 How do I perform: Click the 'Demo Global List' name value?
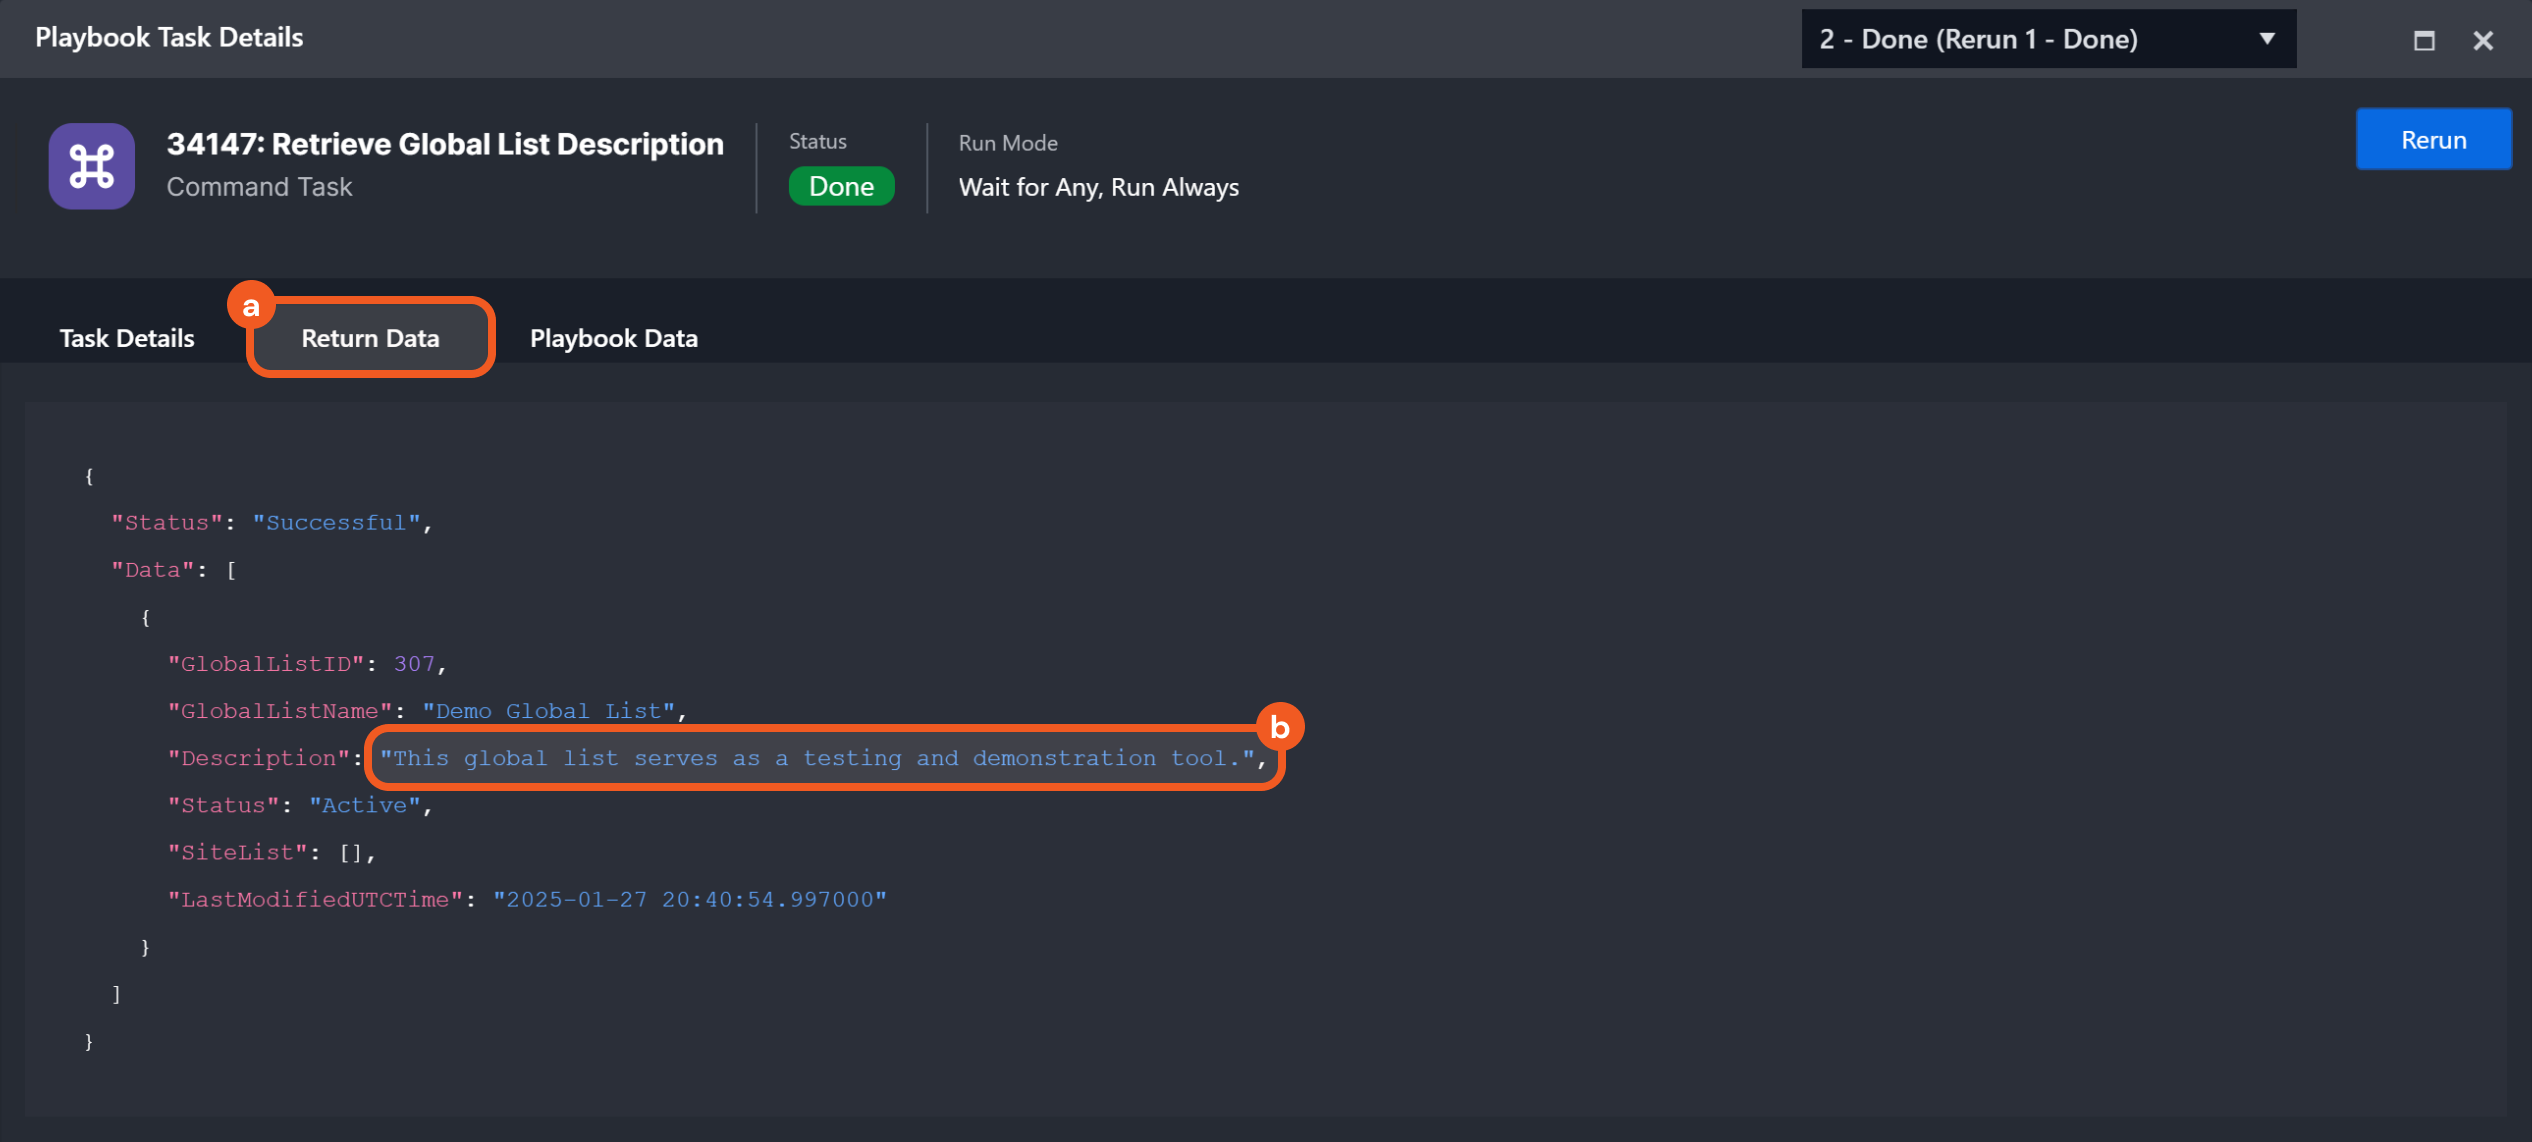[x=548, y=711]
